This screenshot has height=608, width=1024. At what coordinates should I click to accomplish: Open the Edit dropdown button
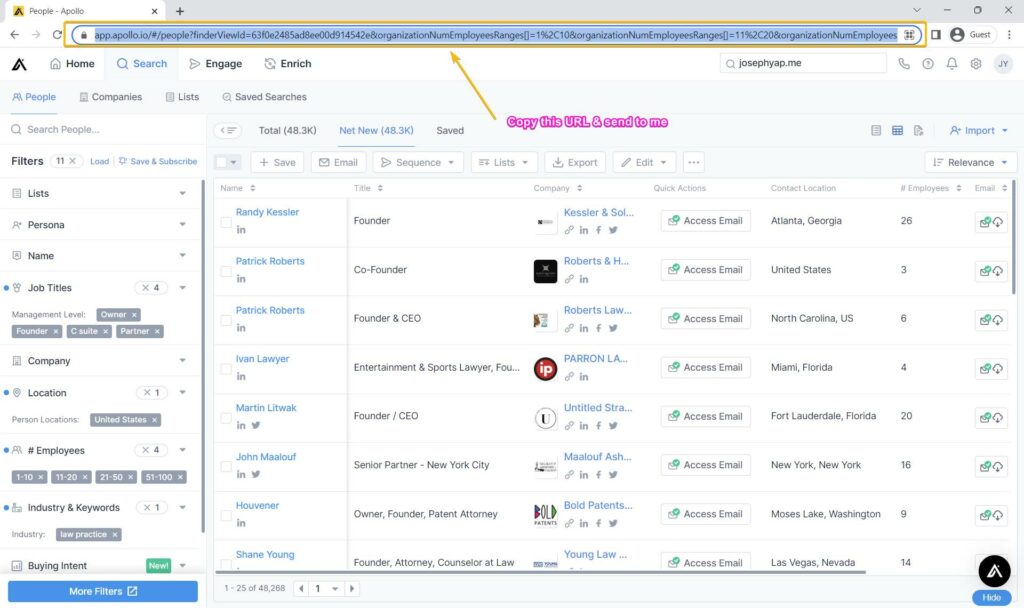644,163
